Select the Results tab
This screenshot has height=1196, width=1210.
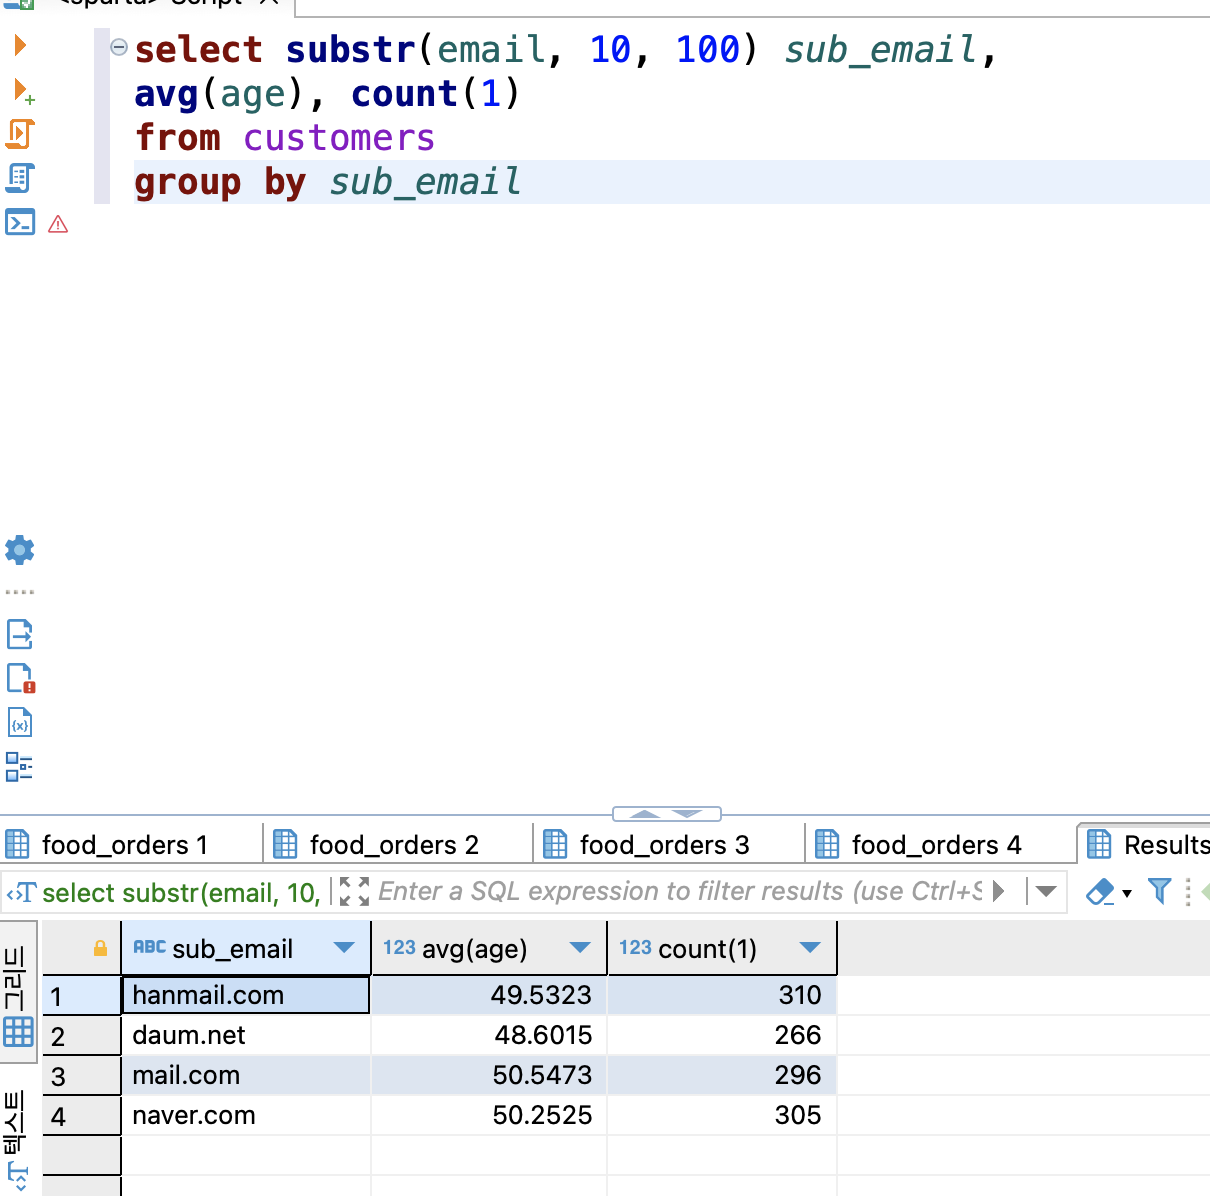[x=1146, y=844]
